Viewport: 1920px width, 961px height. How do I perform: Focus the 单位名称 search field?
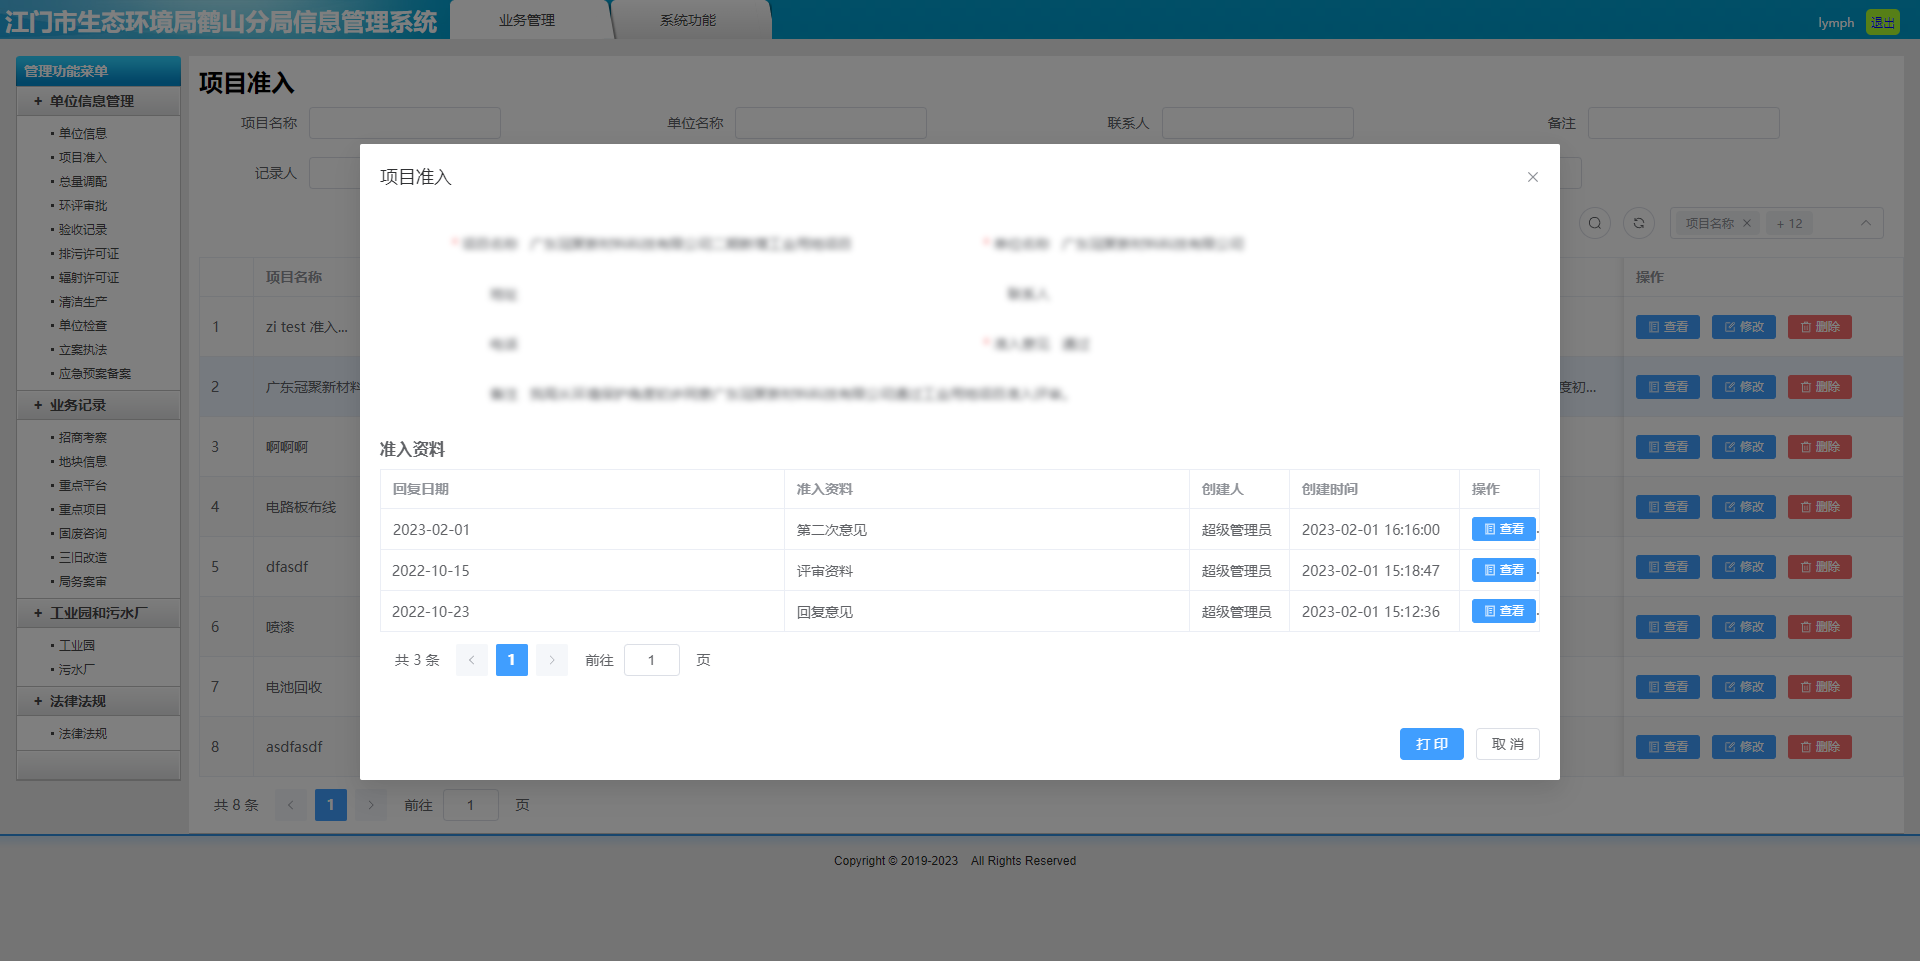831,123
